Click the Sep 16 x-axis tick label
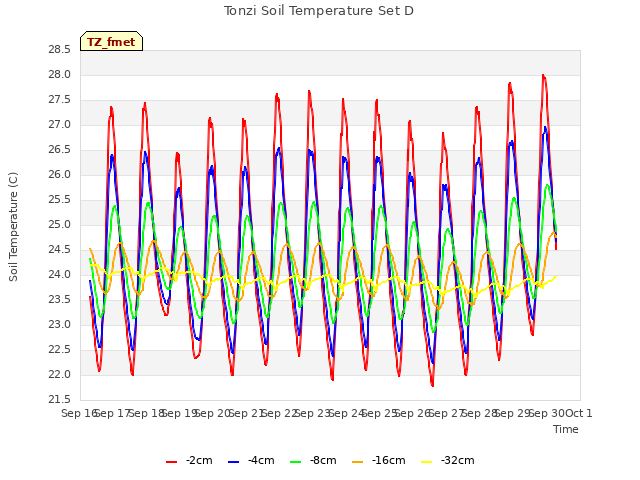Image resolution: width=640 pixels, height=480 pixels. point(79,413)
